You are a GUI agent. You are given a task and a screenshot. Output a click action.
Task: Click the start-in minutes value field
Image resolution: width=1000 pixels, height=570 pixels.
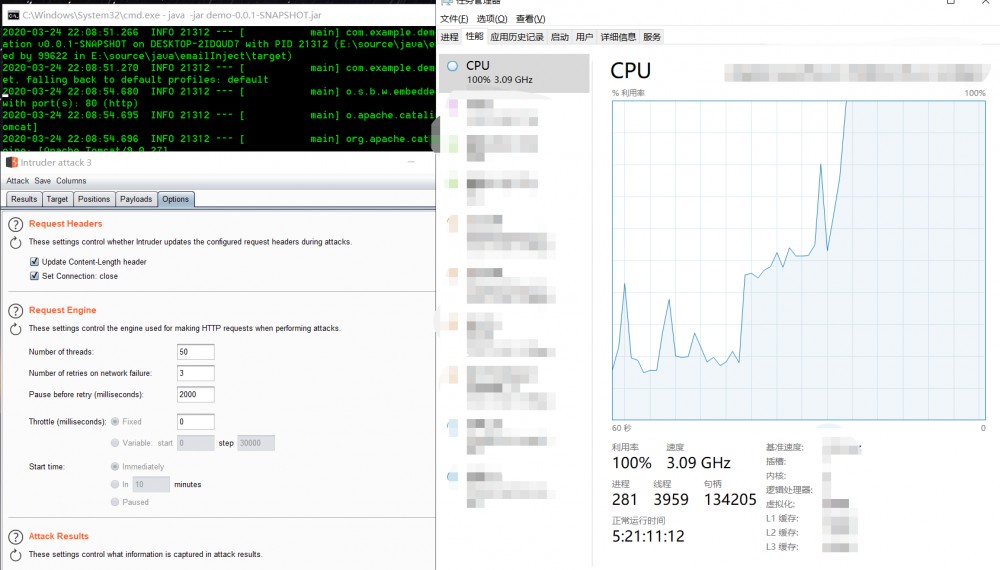coord(151,485)
